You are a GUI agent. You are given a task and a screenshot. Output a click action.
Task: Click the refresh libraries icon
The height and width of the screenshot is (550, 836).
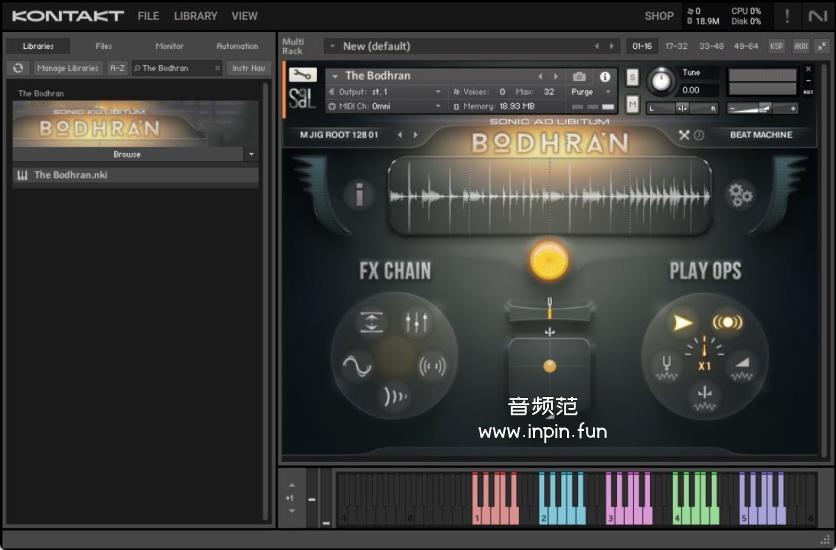18,68
